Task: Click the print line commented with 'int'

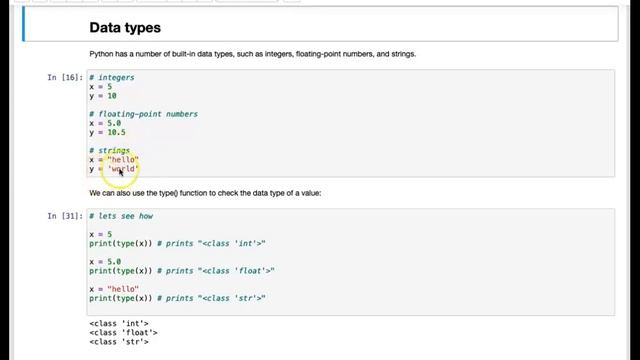Action: coord(178,244)
